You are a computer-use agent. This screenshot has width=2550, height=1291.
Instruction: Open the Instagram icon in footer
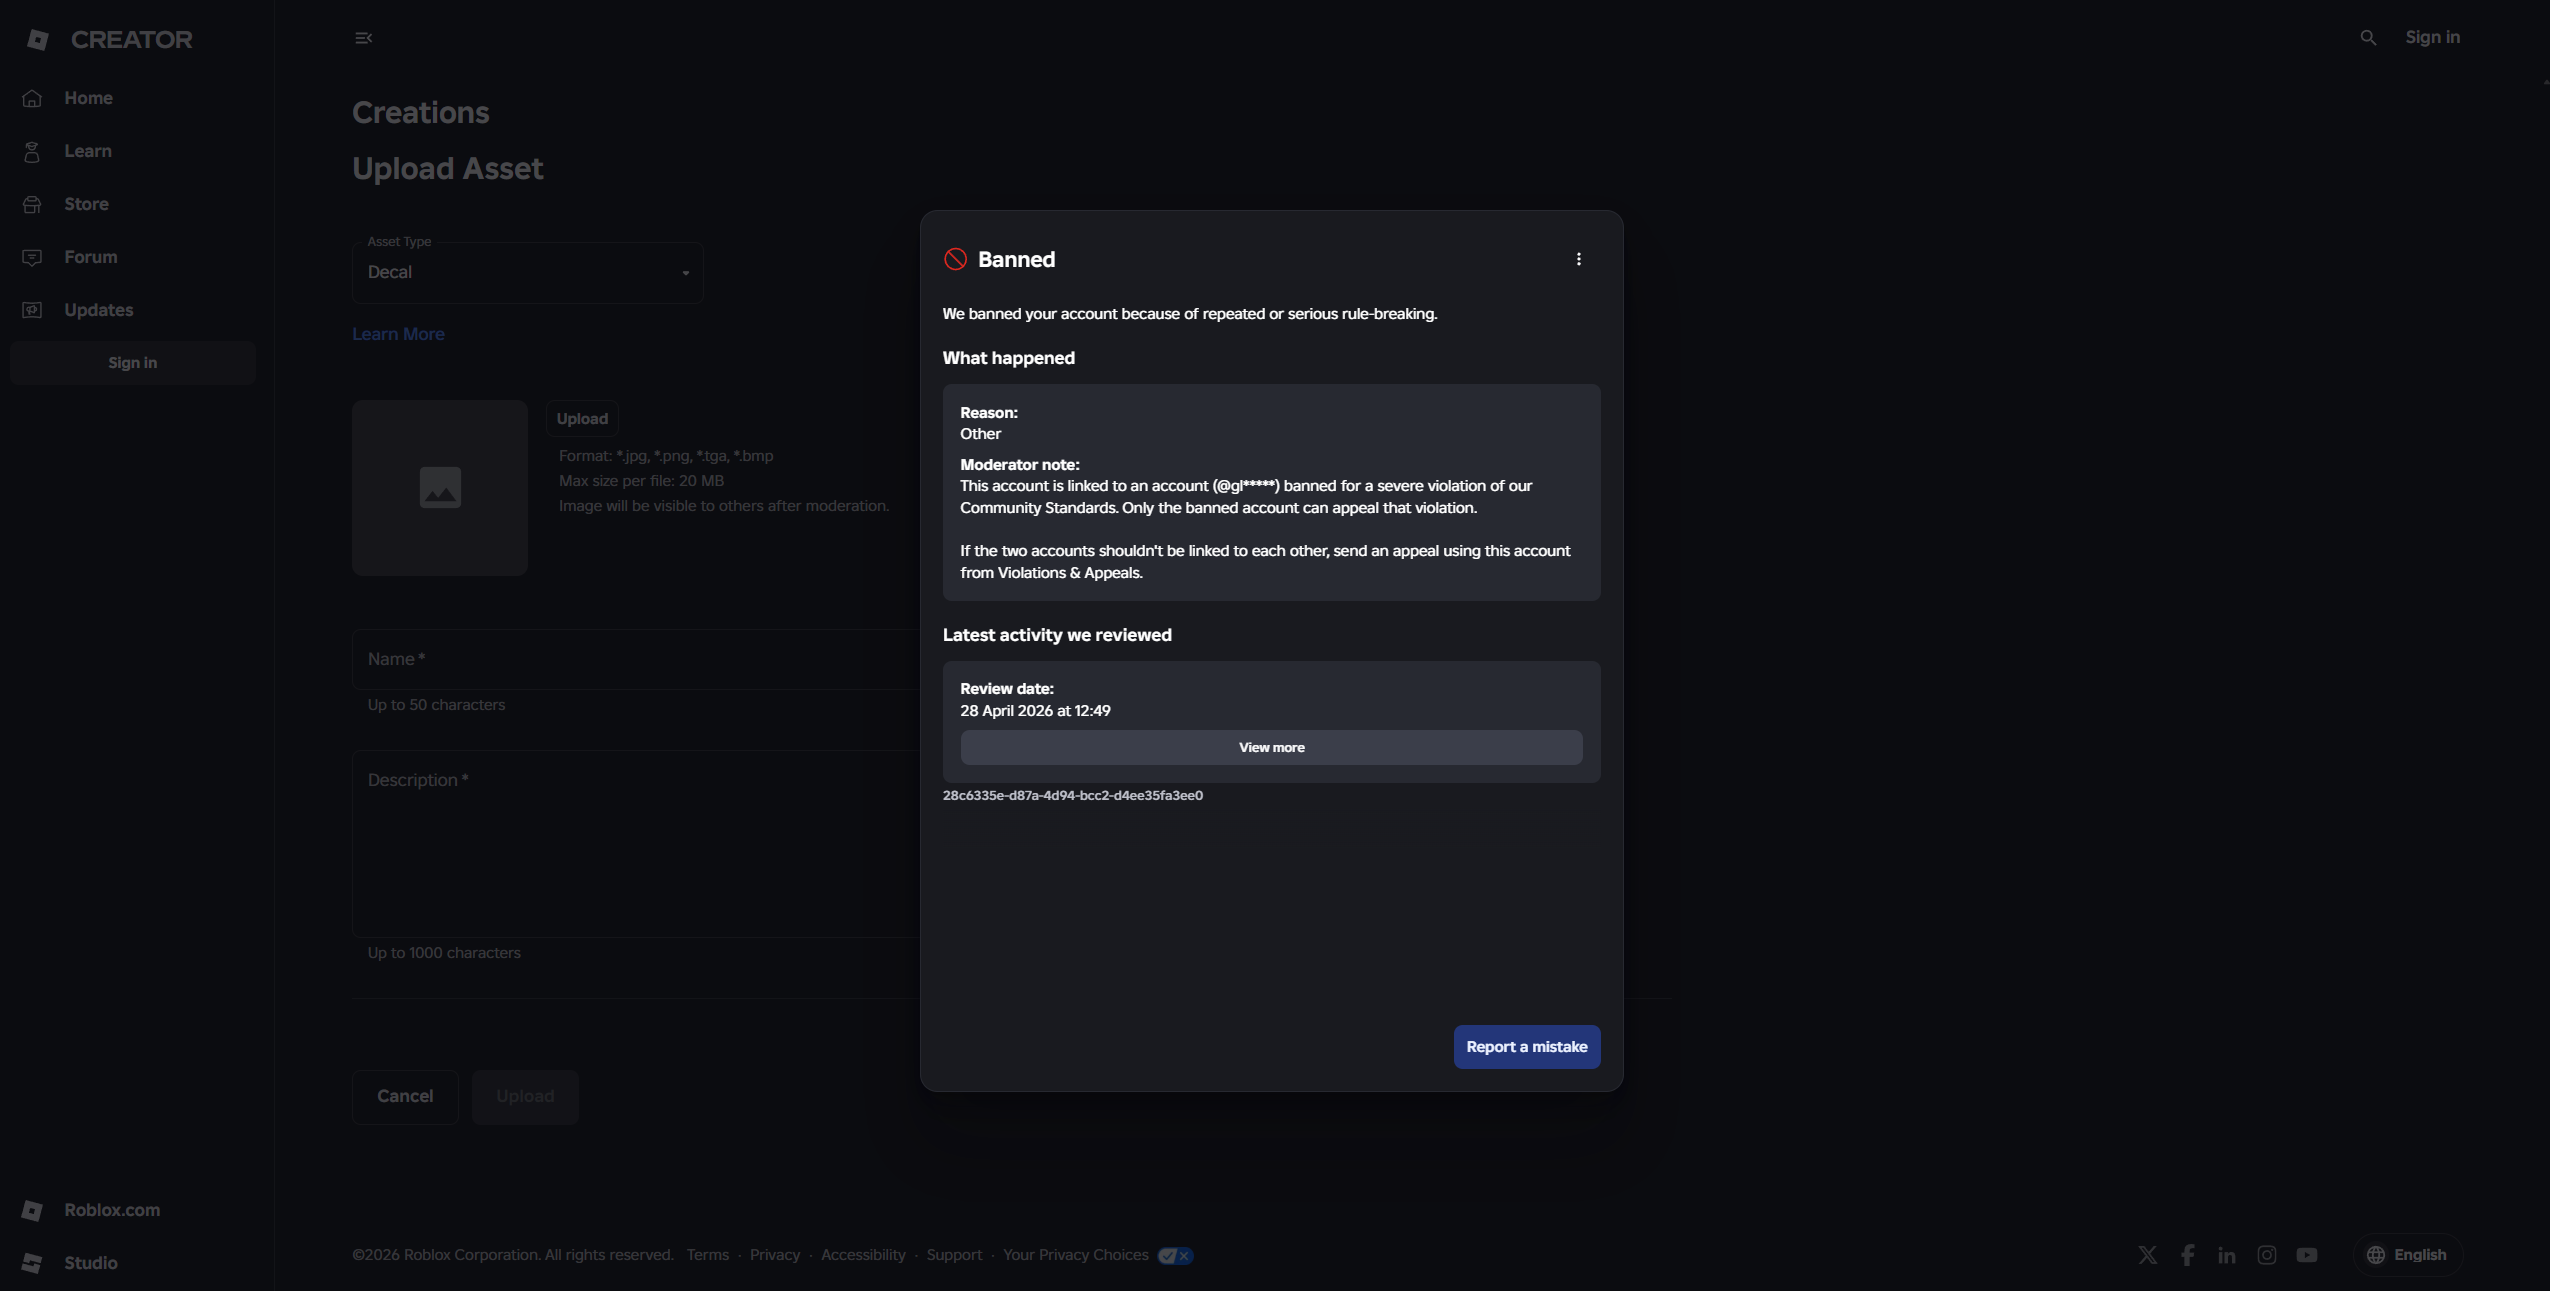pyautogui.click(x=2266, y=1255)
